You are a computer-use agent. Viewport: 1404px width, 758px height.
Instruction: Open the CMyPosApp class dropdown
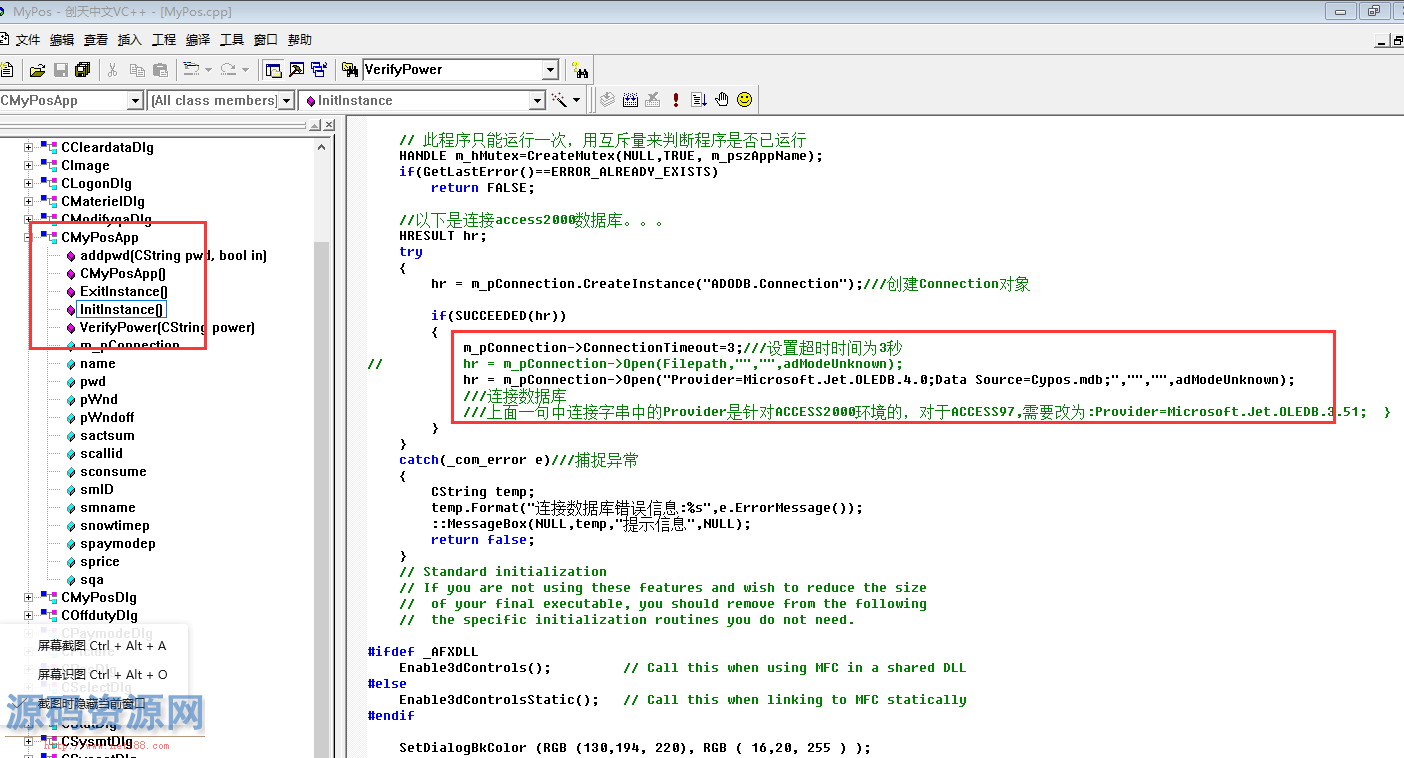135,101
